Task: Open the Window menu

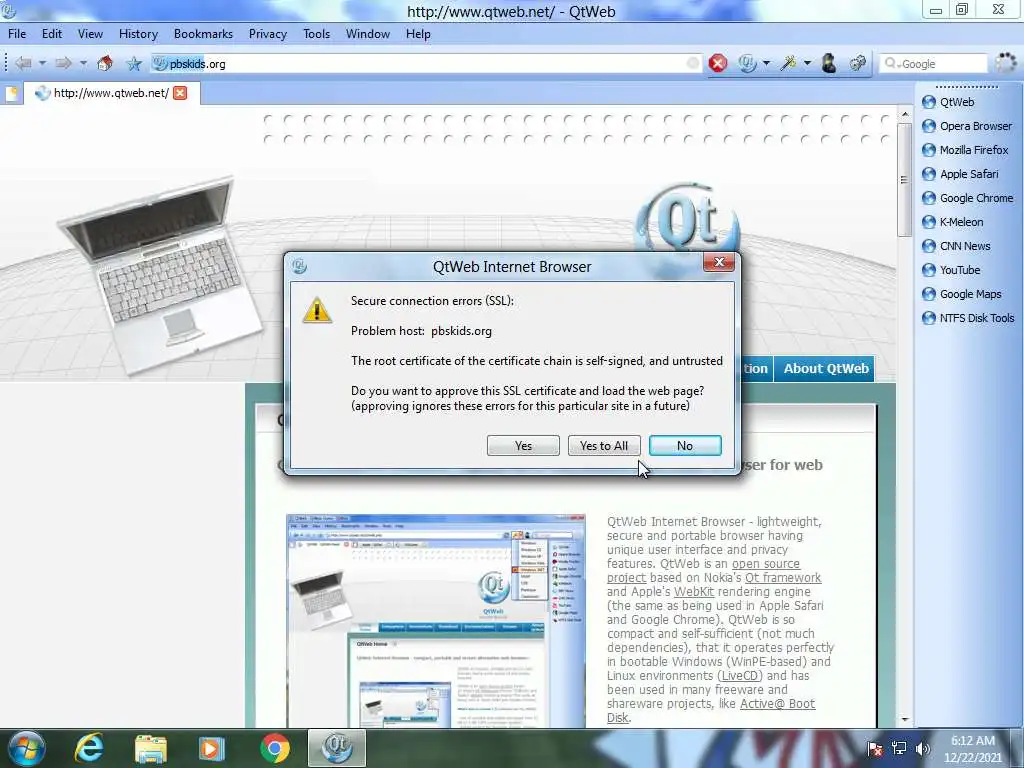Action: click(368, 34)
